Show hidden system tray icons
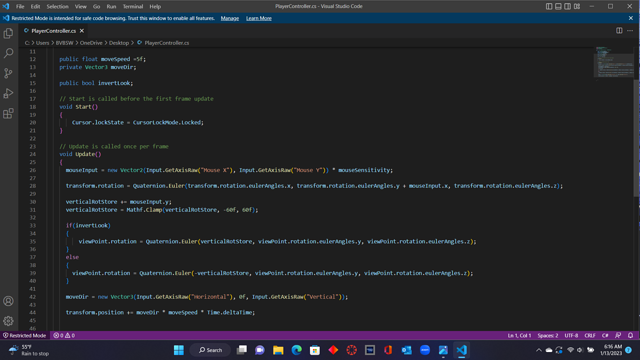640x360 pixels. tap(539, 350)
